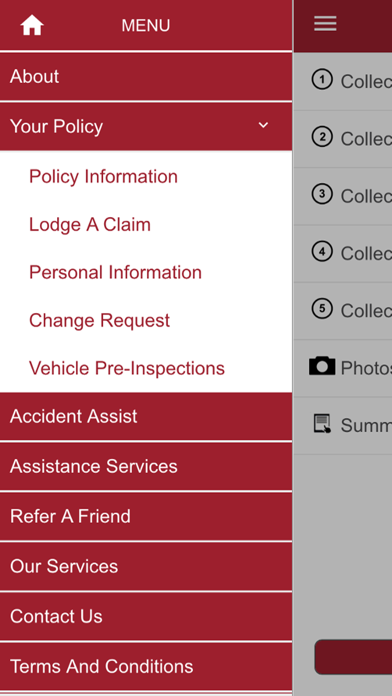Click the camera icon beside Photos

pyautogui.click(x=322, y=366)
